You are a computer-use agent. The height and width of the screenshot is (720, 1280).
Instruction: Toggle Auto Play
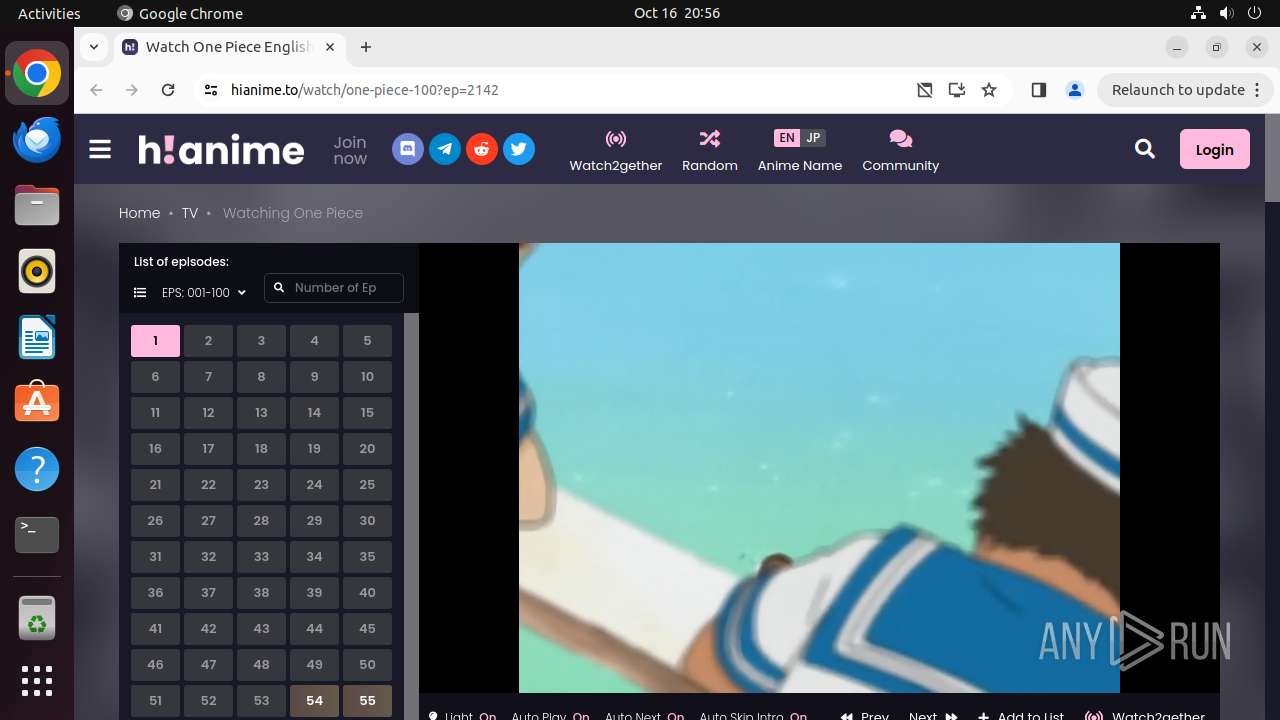pos(550,716)
